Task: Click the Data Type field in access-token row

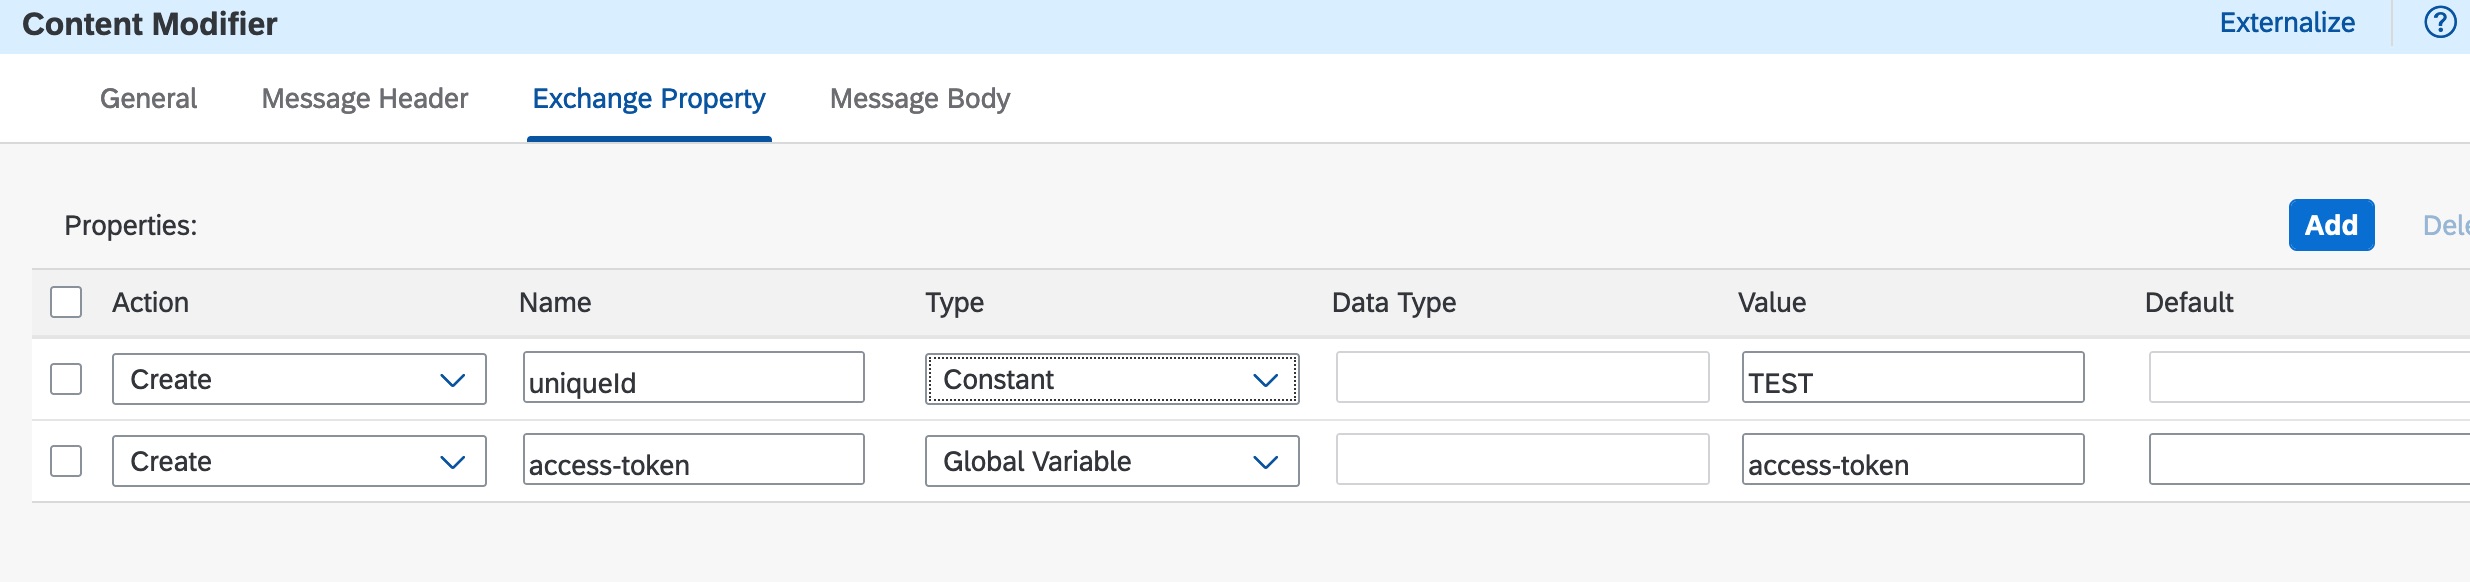Action: pos(1522,460)
